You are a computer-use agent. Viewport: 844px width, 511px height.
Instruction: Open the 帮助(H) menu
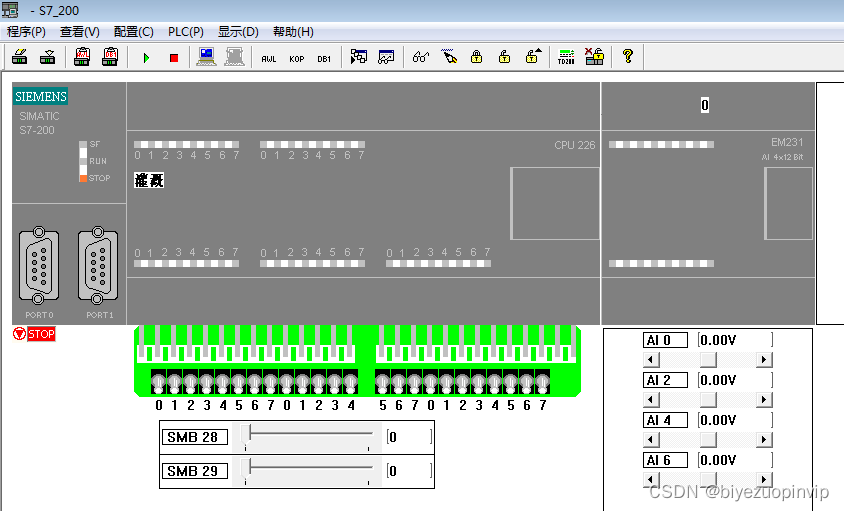click(x=293, y=32)
